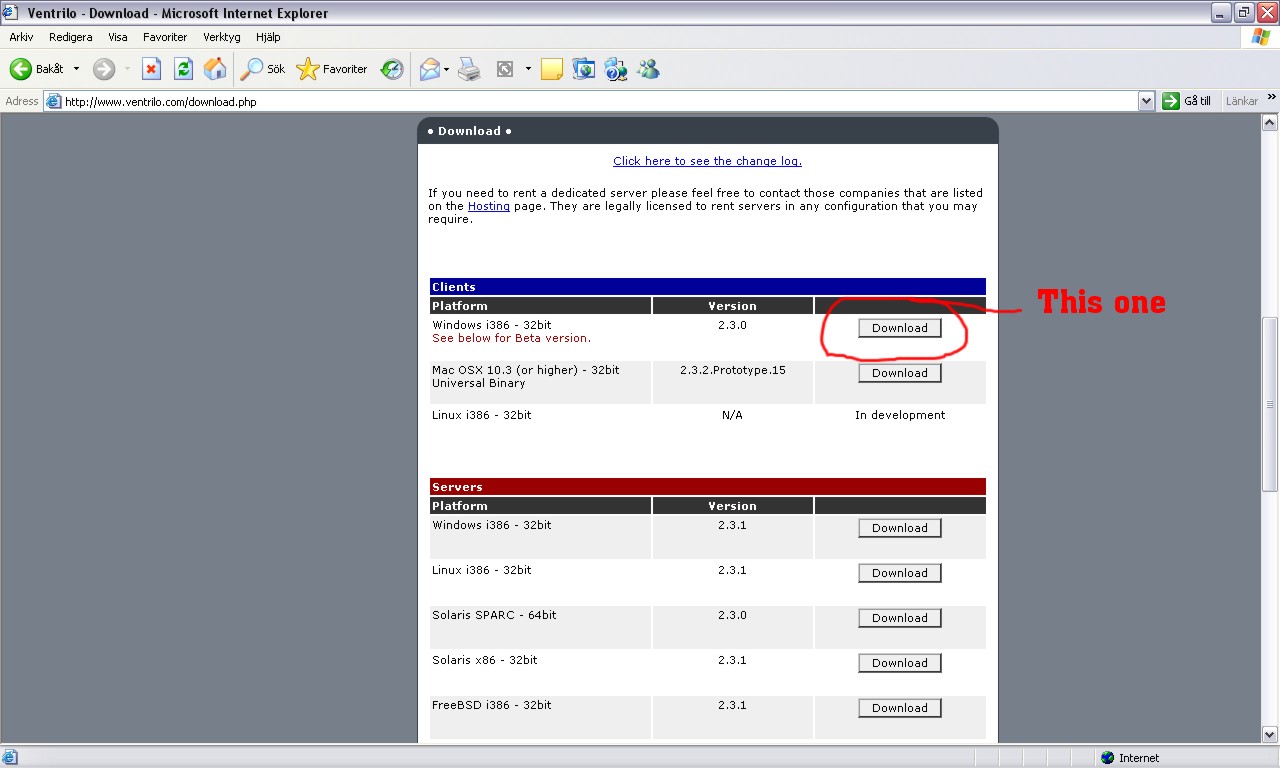Click the address bar URL field

pyautogui.click(x=600, y=101)
